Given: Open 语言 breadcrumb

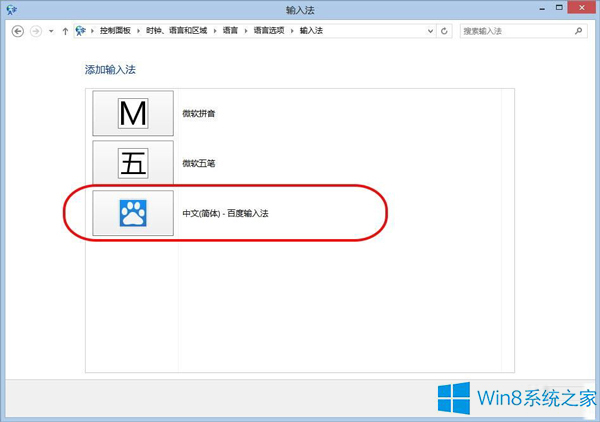Looking at the screenshot, I should coord(230,31).
